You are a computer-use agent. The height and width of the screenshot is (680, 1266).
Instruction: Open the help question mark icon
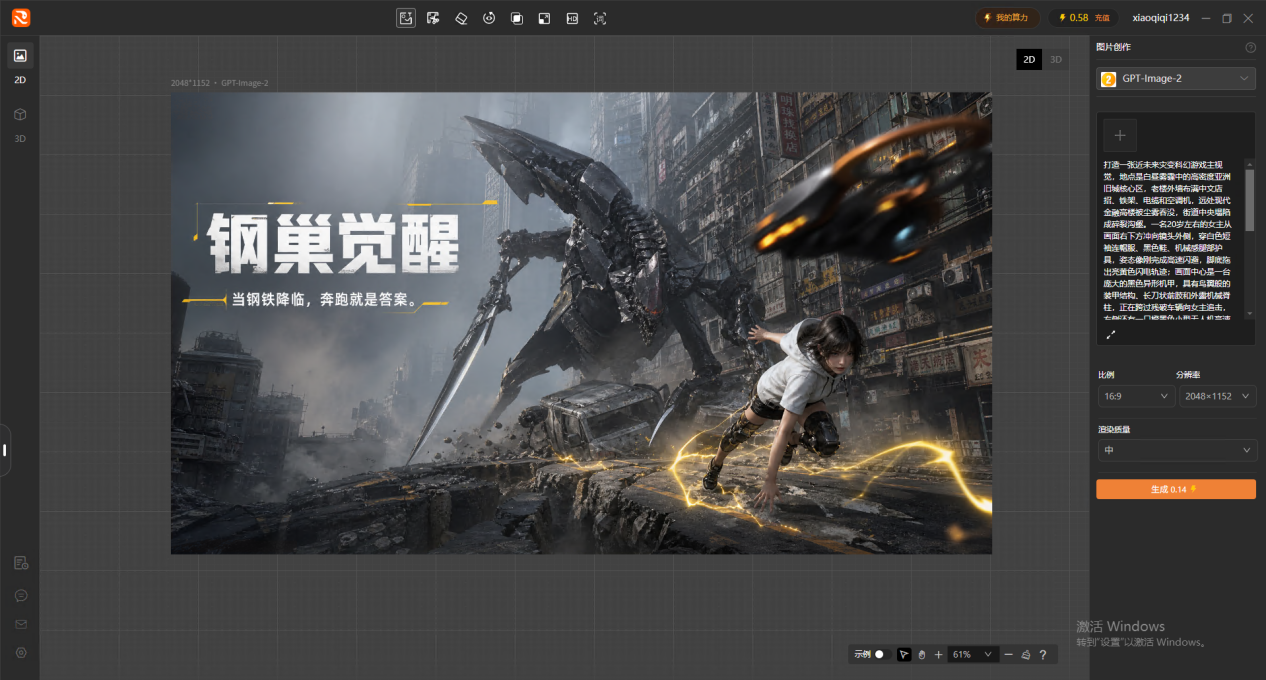pyautogui.click(x=1042, y=654)
